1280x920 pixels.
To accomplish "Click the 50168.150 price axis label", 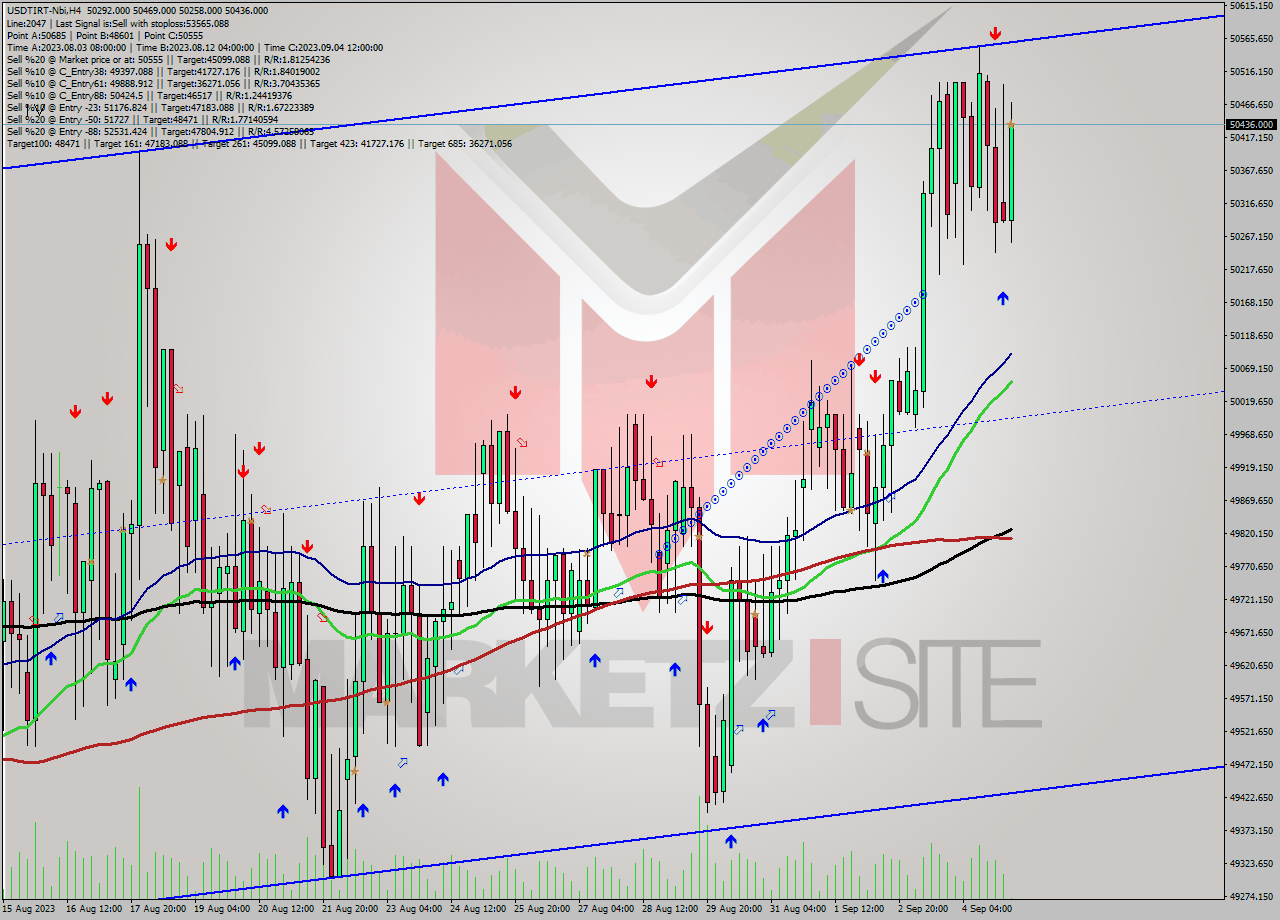I will [1252, 303].
